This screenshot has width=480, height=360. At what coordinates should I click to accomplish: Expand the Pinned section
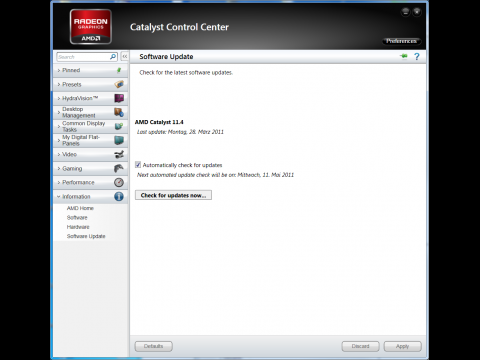point(90,70)
